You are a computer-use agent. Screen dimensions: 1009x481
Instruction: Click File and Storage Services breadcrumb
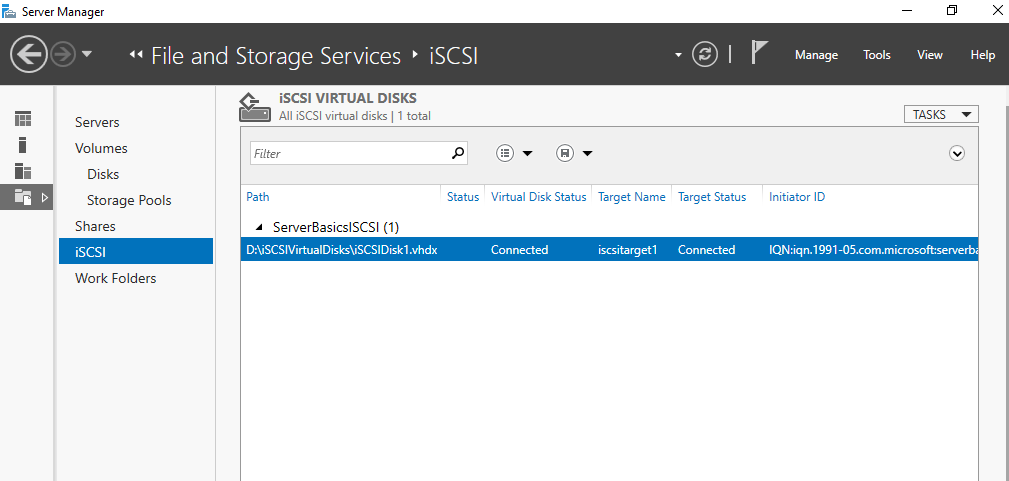[276, 55]
